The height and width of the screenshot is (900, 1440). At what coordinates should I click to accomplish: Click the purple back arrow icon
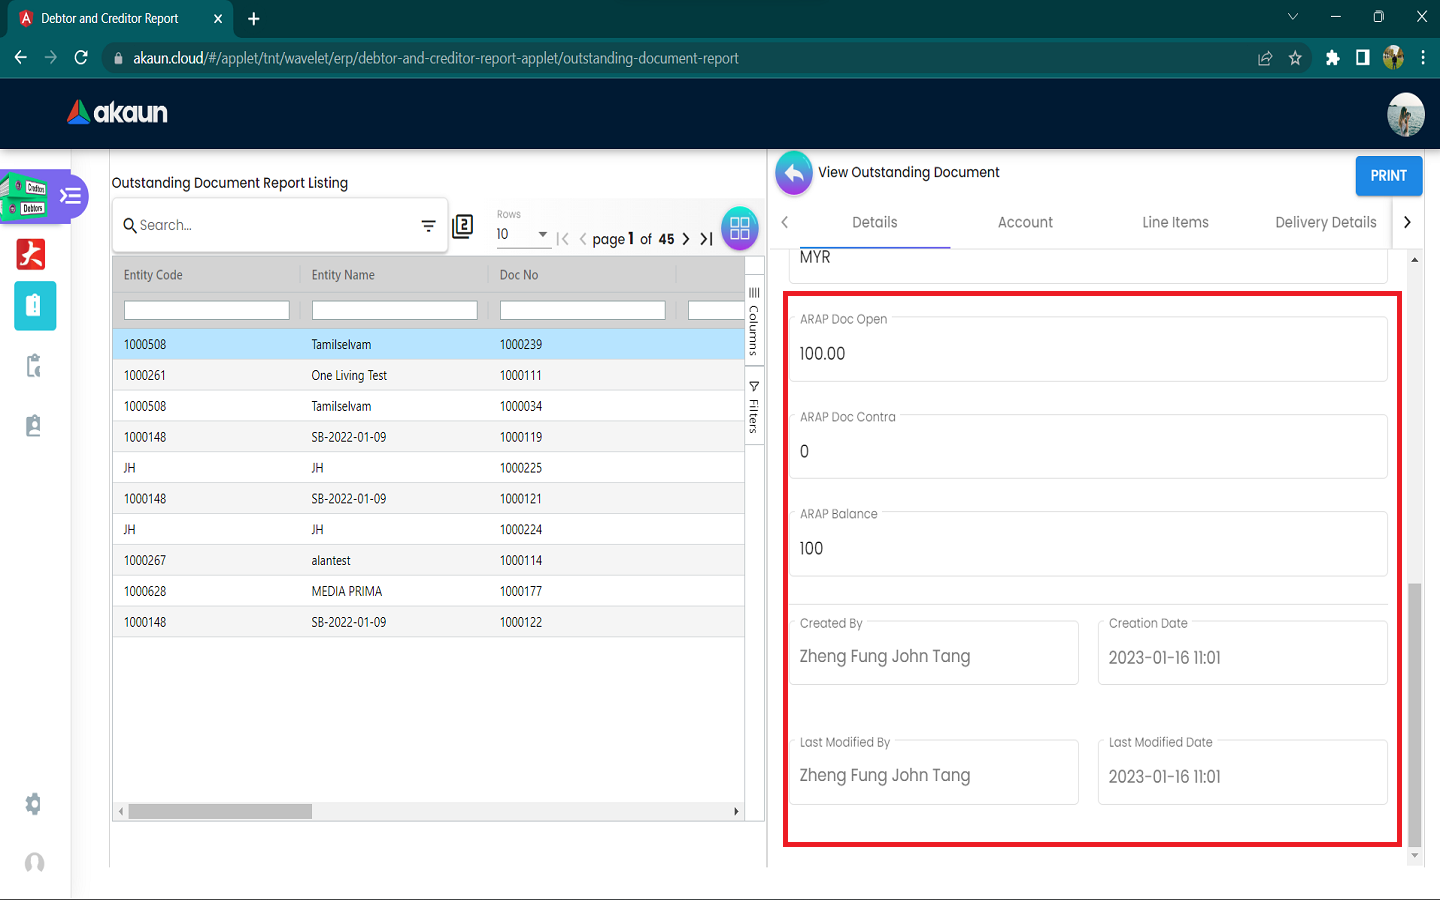tap(793, 173)
